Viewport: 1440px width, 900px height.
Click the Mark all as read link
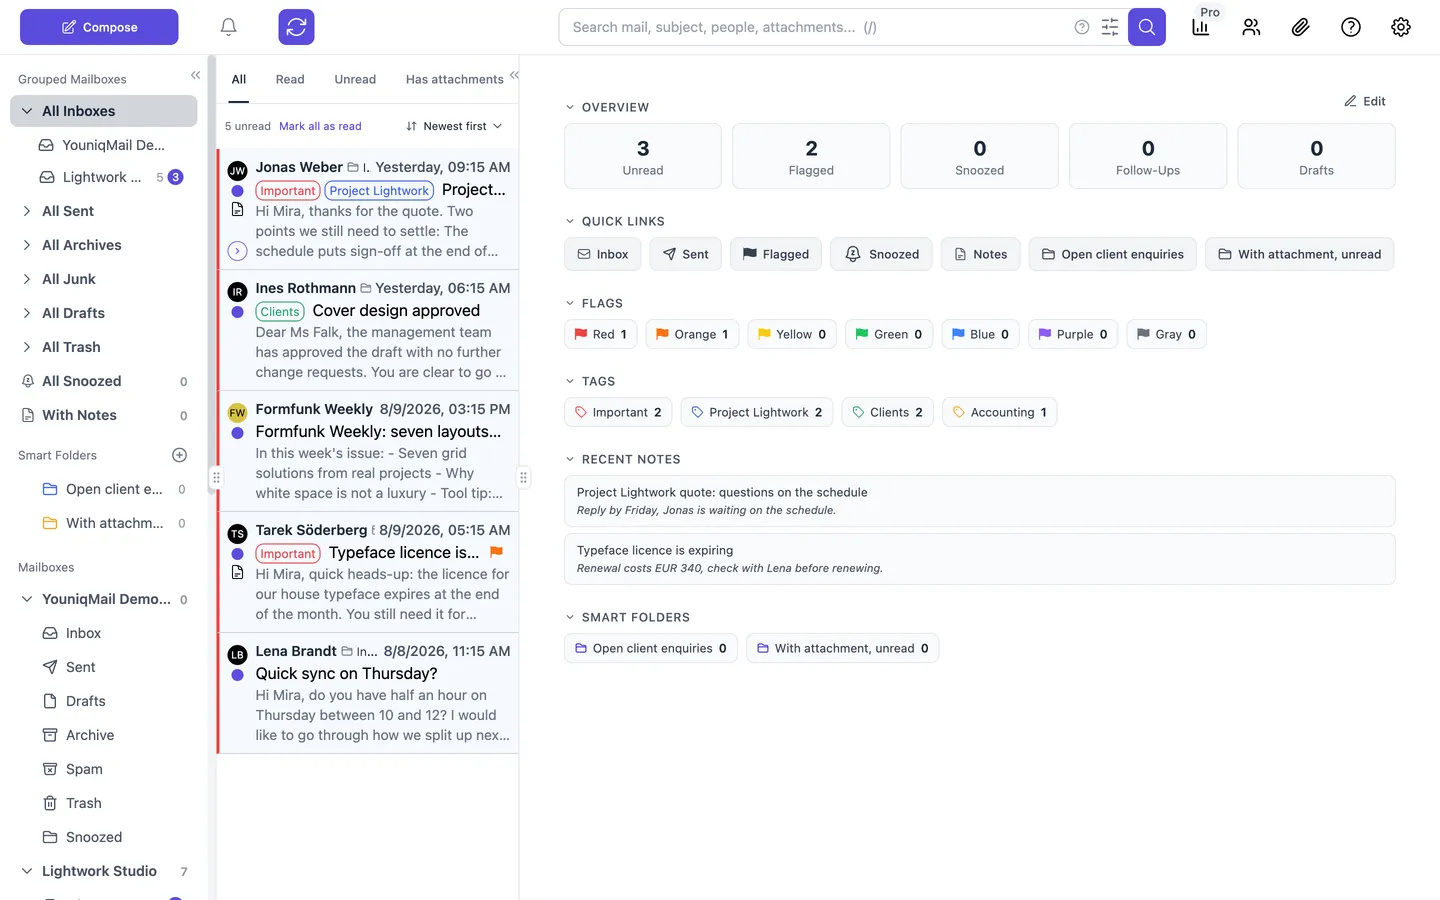320,126
